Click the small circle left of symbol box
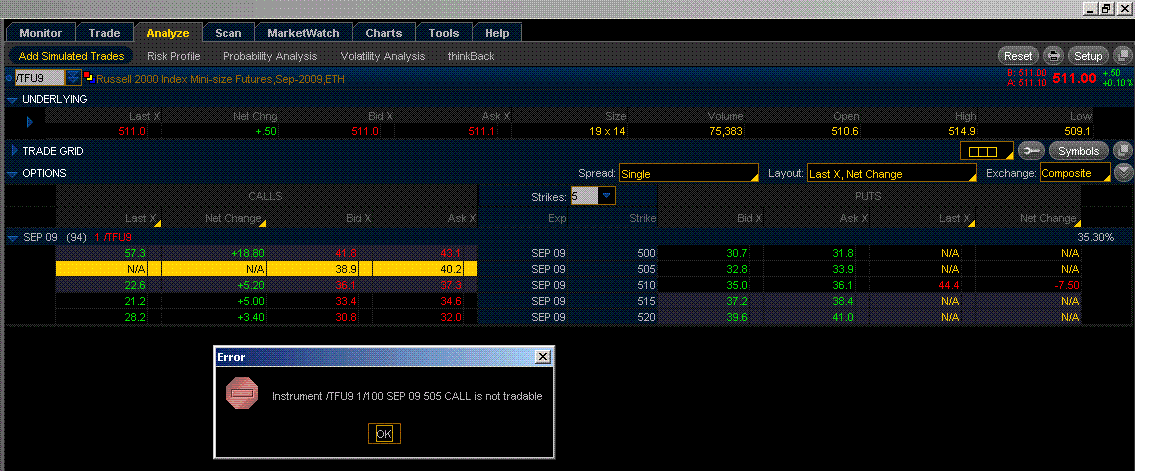 point(10,77)
